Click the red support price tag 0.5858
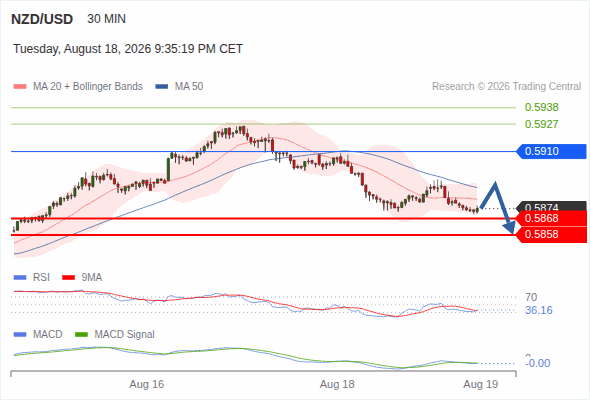The image size is (590, 400). (551, 234)
